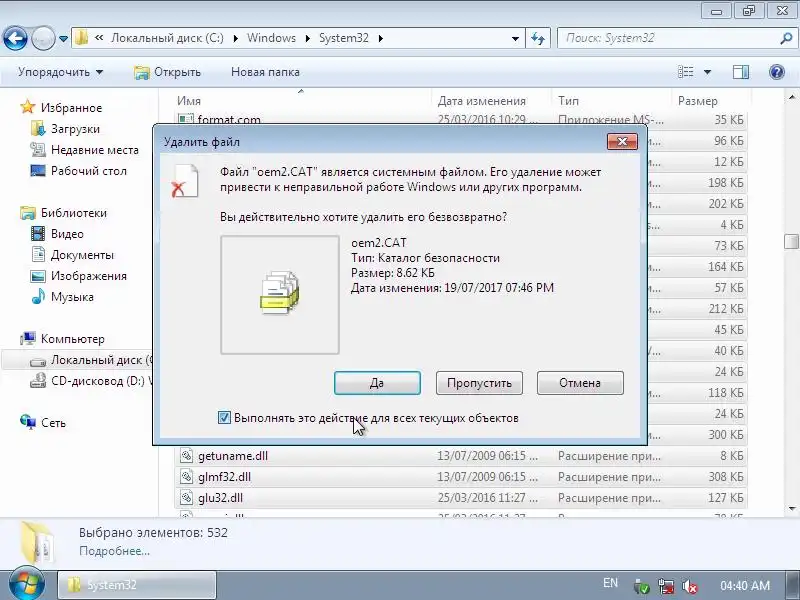Click the change view icon
800x600 pixels.
[x=685, y=72]
